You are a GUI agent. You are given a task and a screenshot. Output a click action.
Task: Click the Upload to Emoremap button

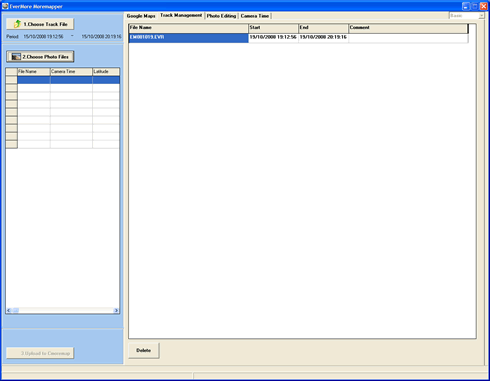[40, 353]
